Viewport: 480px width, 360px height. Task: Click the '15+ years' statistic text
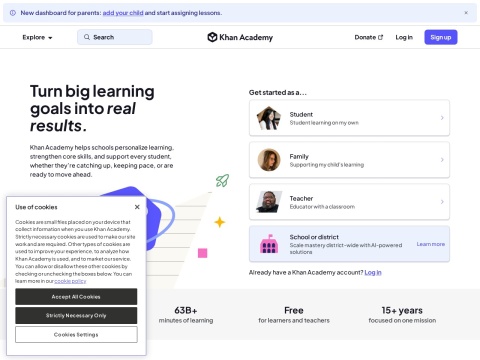(x=402, y=310)
